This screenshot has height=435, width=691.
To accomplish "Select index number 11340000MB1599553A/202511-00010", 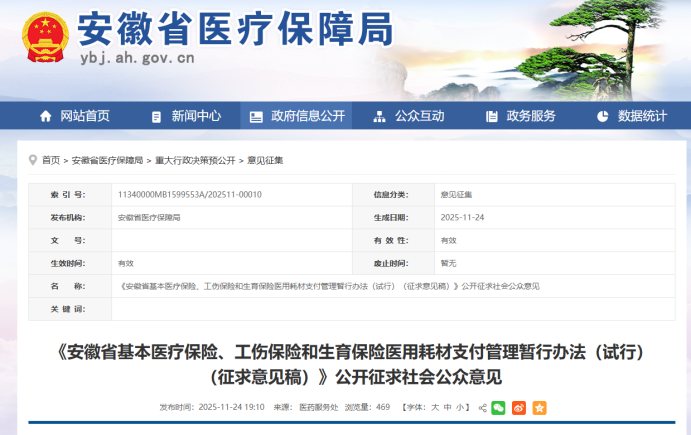I will [x=190, y=195].
